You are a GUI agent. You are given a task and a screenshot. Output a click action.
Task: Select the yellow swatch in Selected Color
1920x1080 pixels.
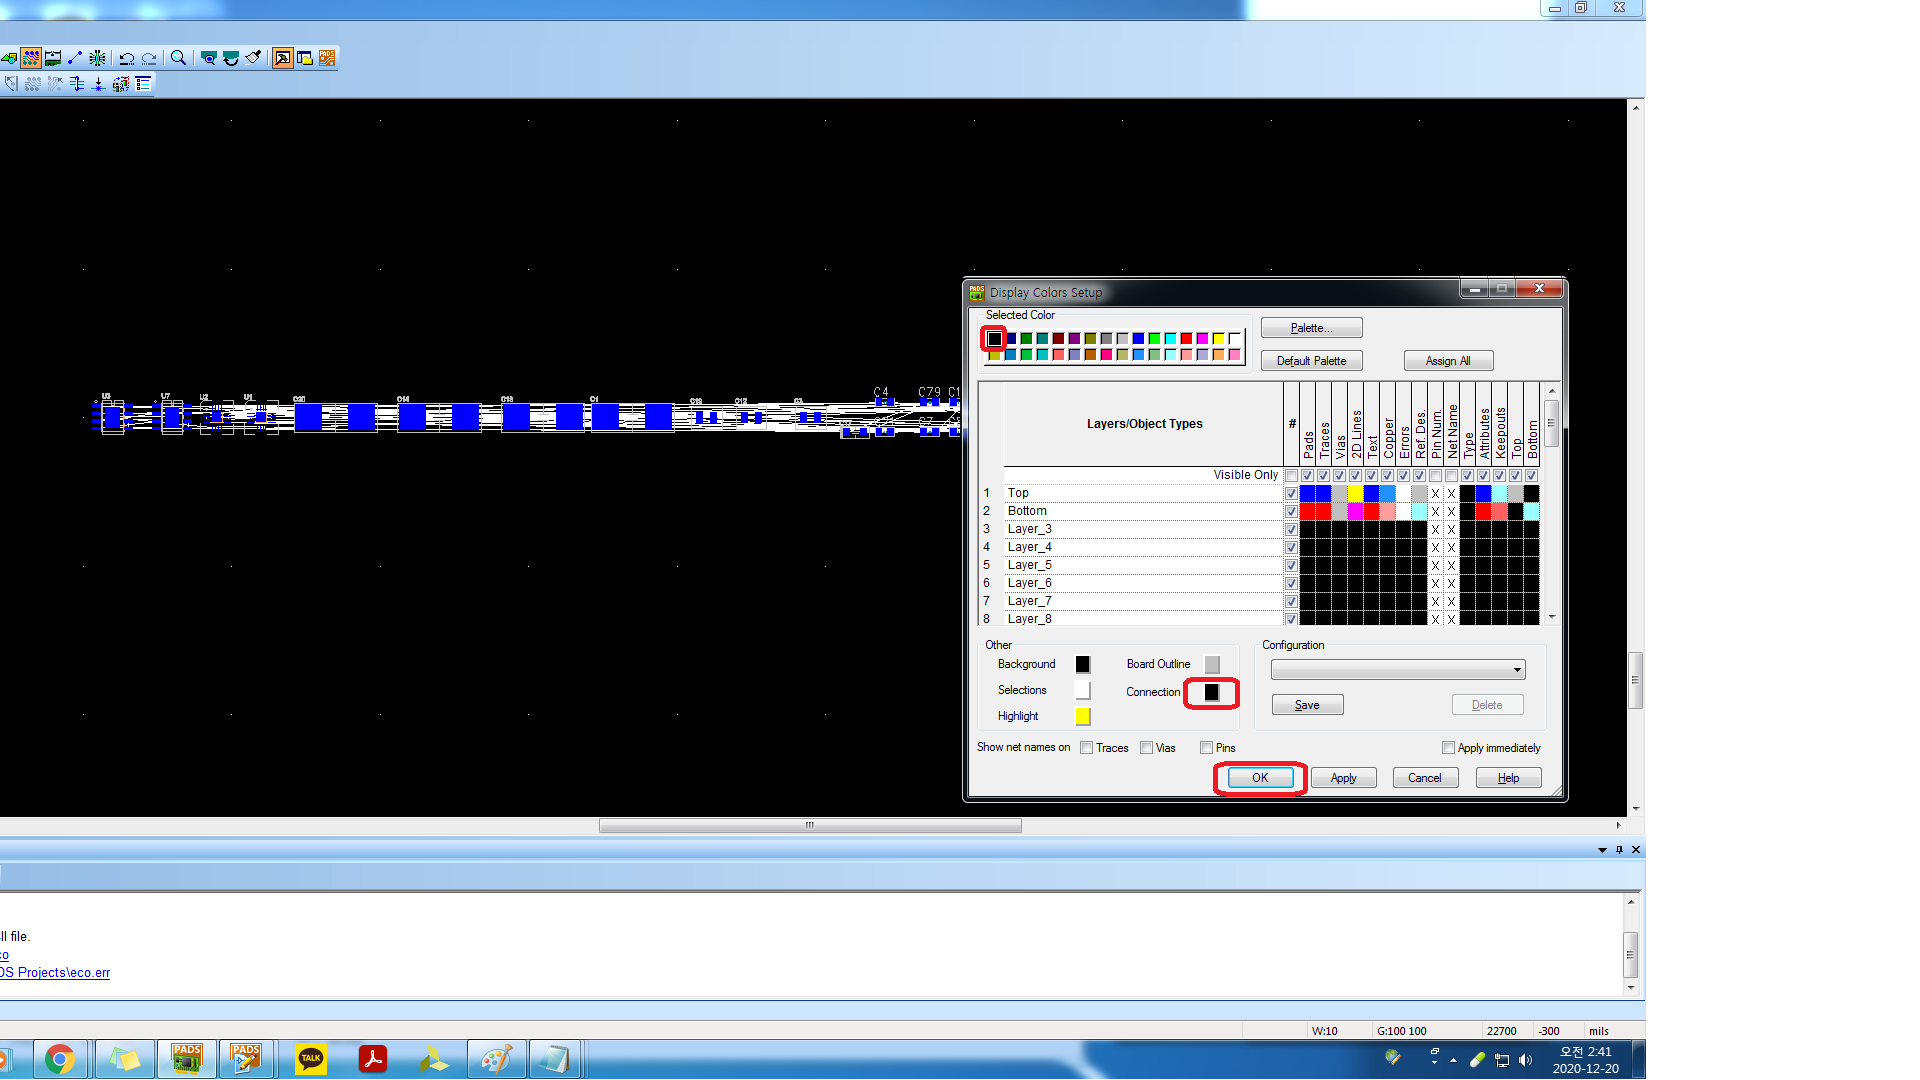point(1218,339)
